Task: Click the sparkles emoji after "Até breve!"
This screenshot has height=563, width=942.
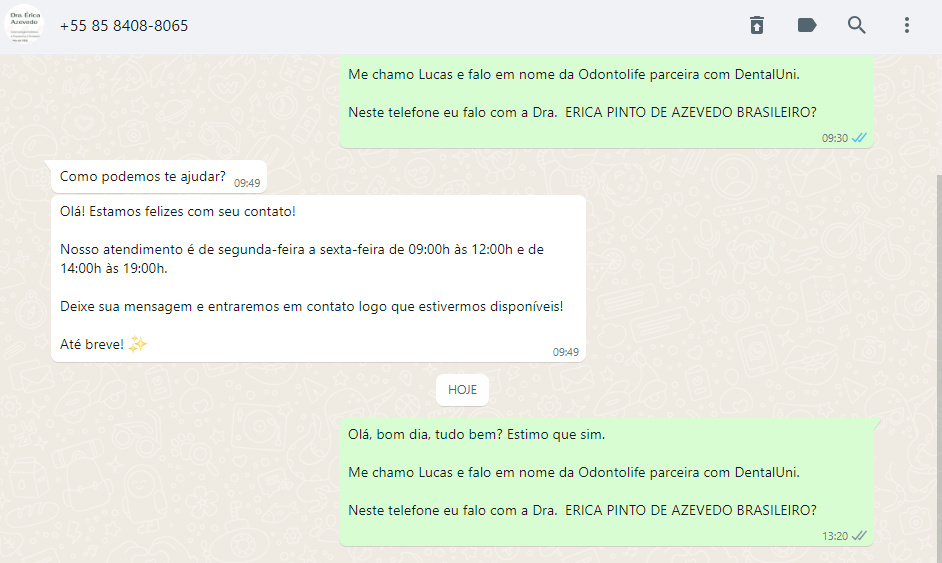Action: (138, 344)
